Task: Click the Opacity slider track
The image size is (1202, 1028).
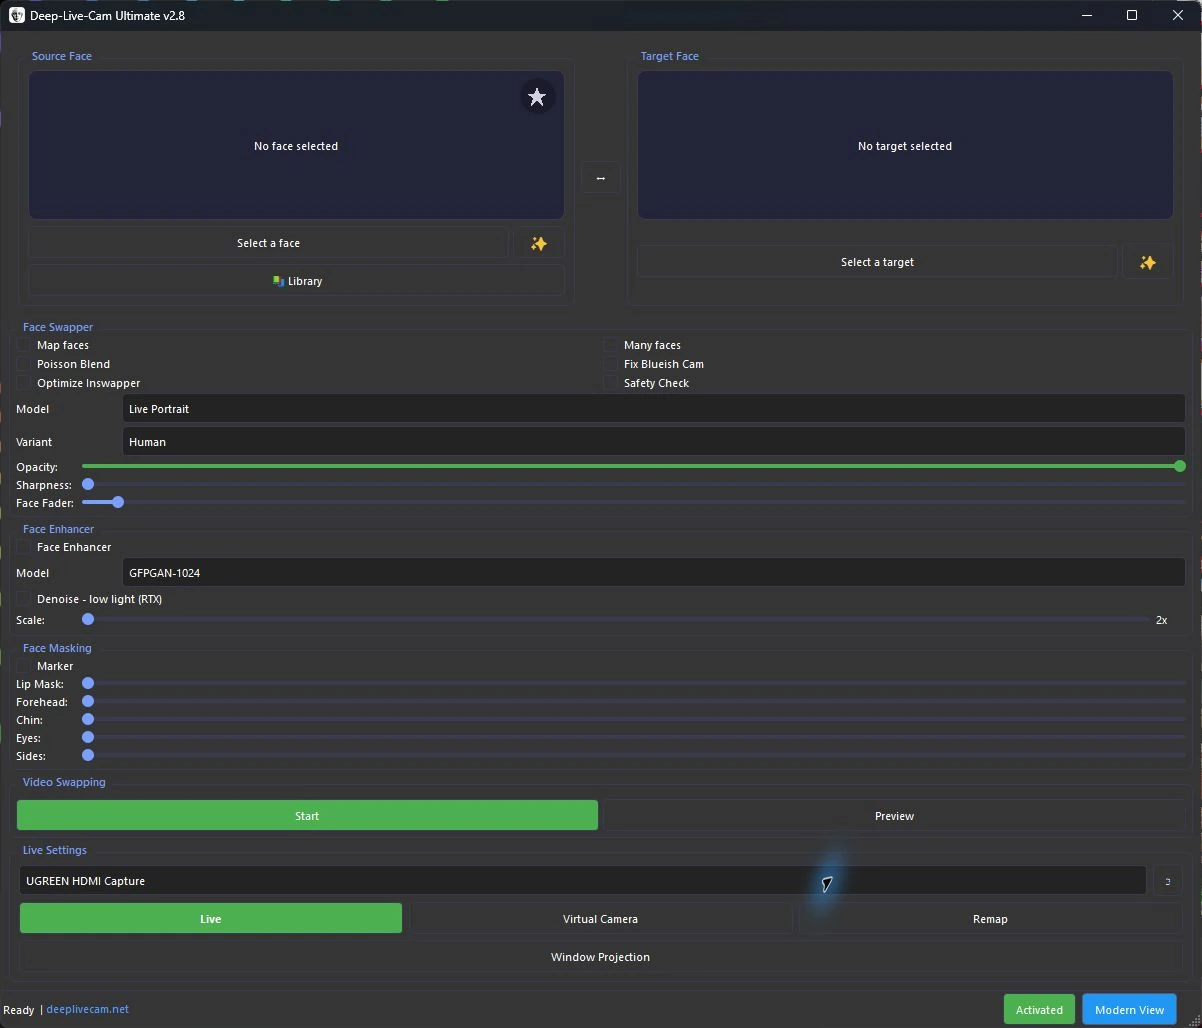Action: pos(632,466)
